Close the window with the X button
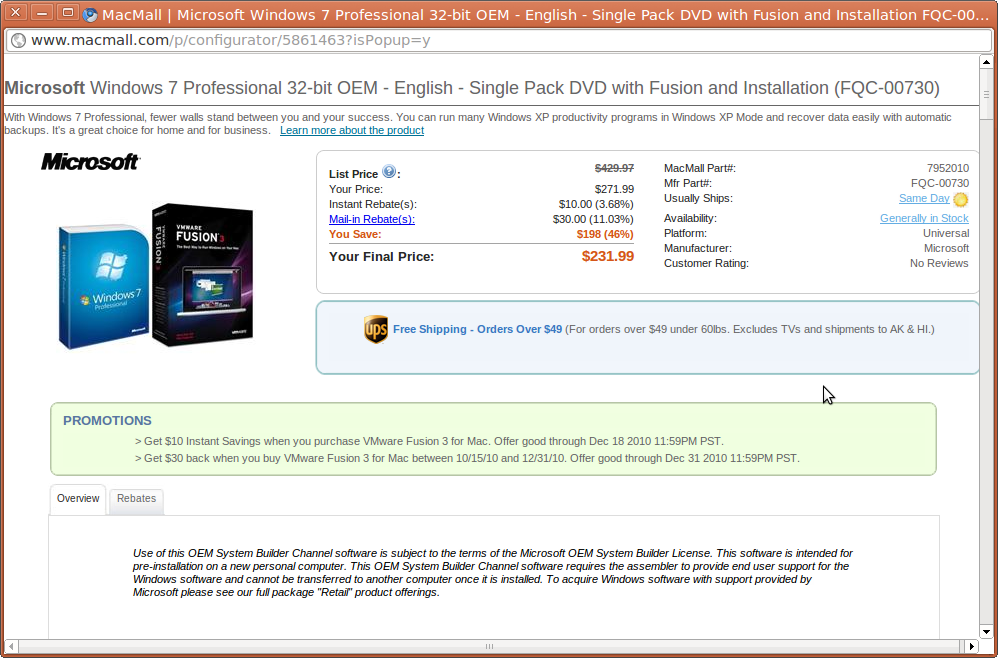 [16, 12]
